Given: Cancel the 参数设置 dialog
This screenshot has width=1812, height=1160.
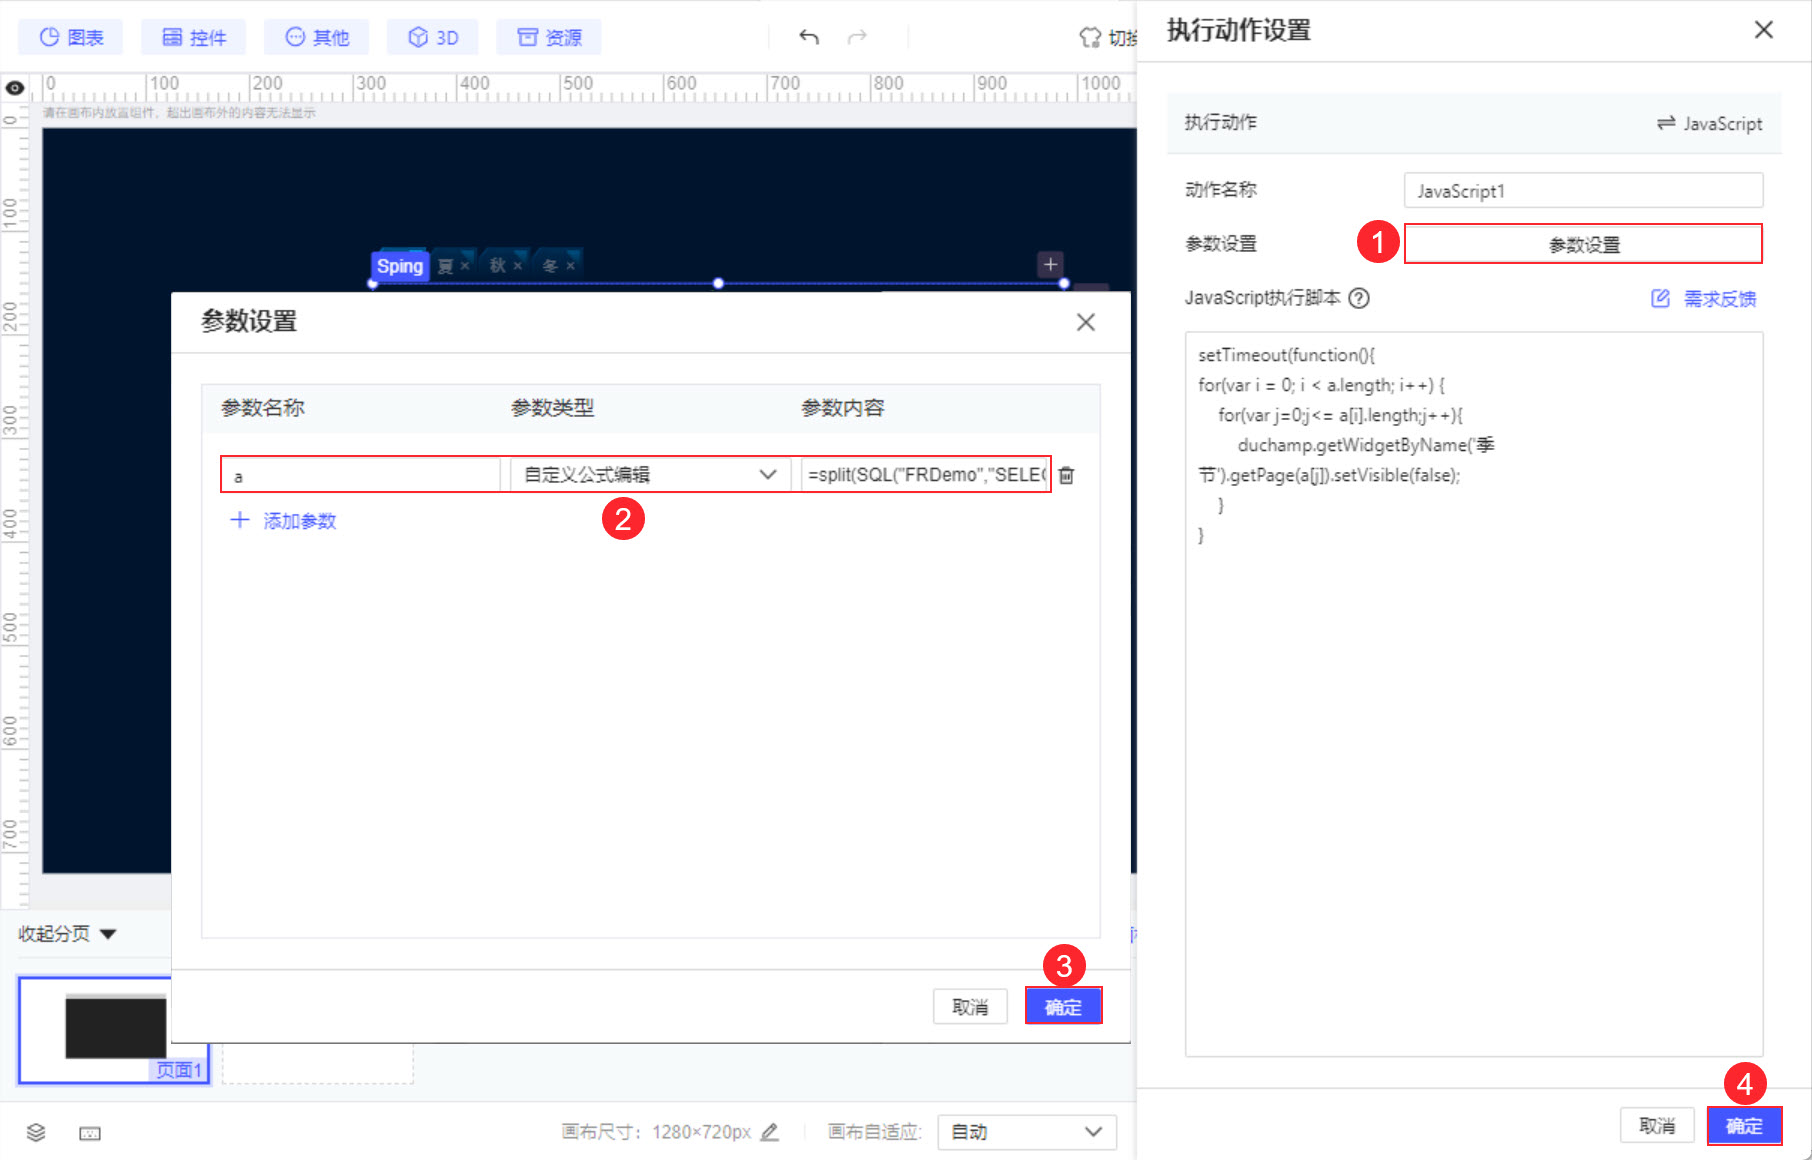Looking at the screenshot, I should pyautogui.click(x=970, y=1007).
